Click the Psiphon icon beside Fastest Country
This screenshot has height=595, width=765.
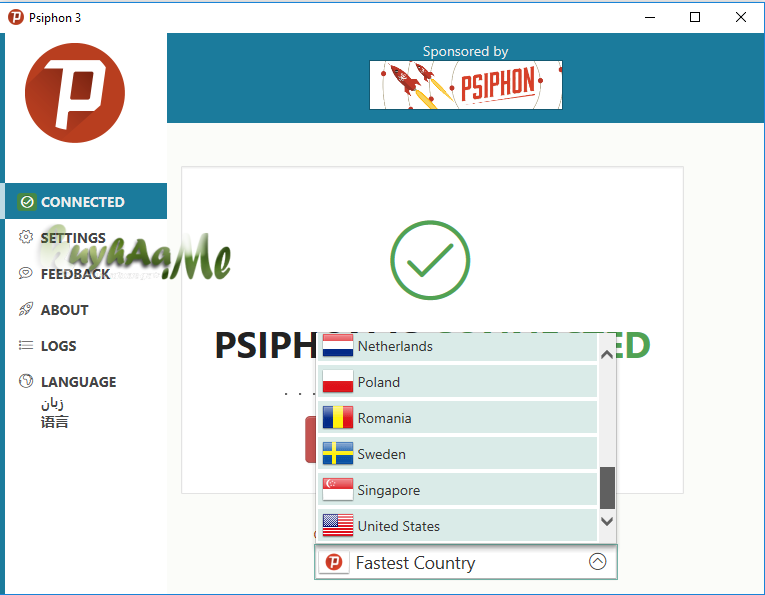point(334,562)
